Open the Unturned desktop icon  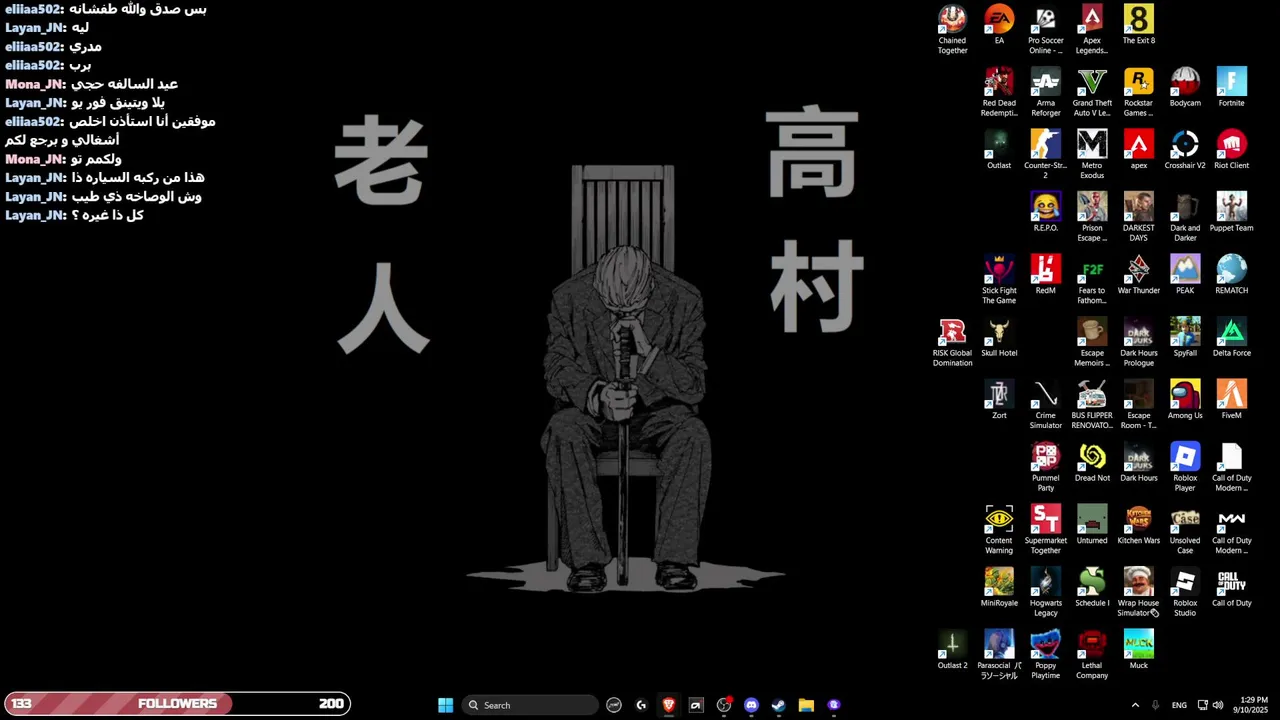pyautogui.click(x=1092, y=525)
